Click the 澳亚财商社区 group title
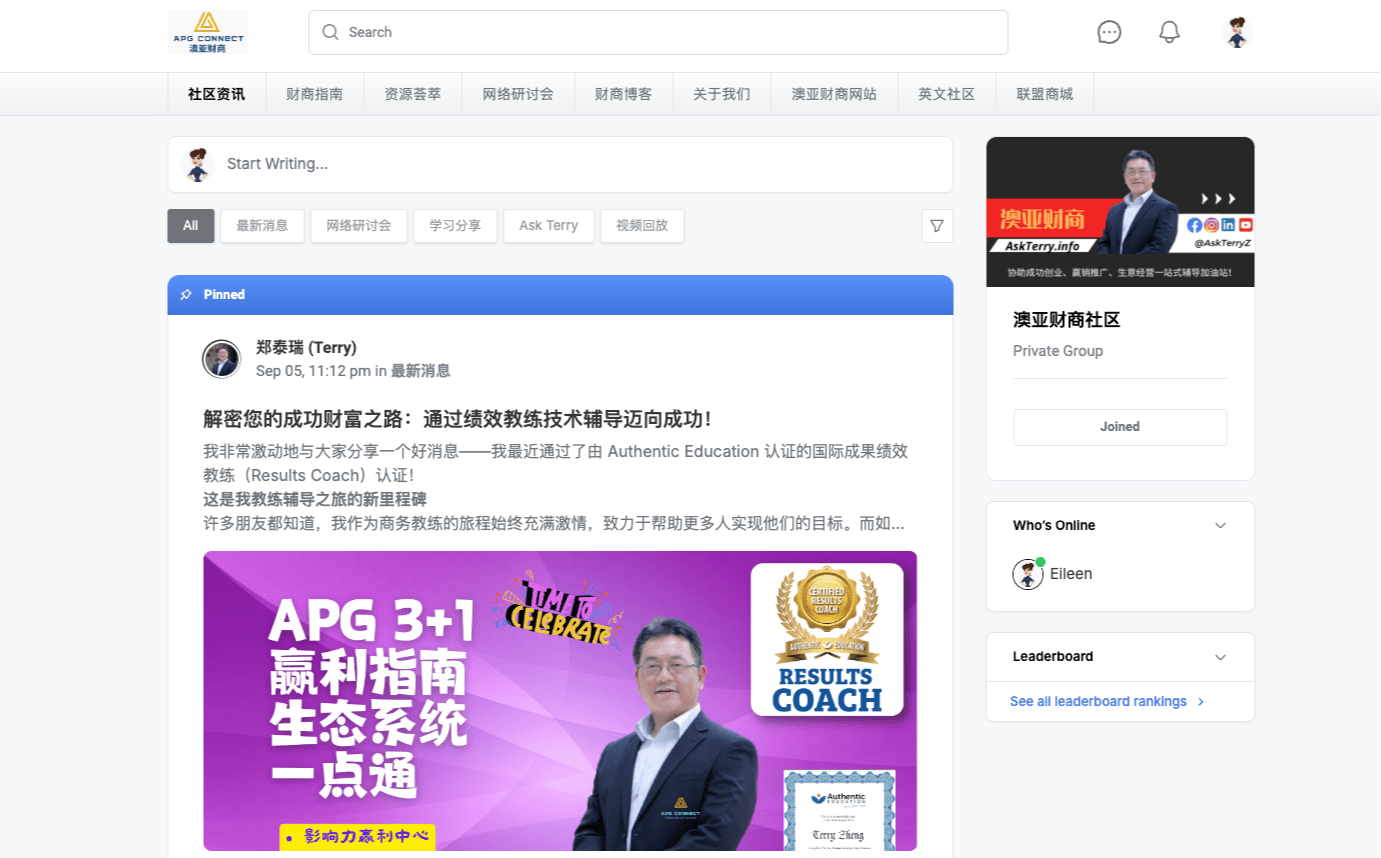This screenshot has height=858, width=1381. pos(1067,320)
